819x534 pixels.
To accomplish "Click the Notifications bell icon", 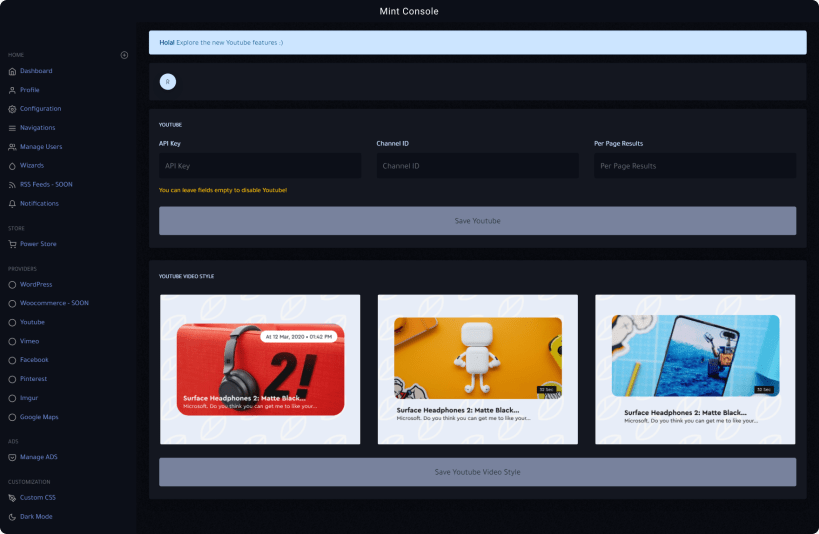I will [x=12, y=204].
